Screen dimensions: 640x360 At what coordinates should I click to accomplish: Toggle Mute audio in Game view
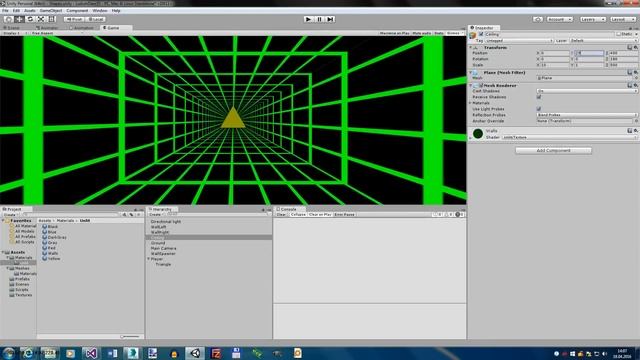[422, 33]
